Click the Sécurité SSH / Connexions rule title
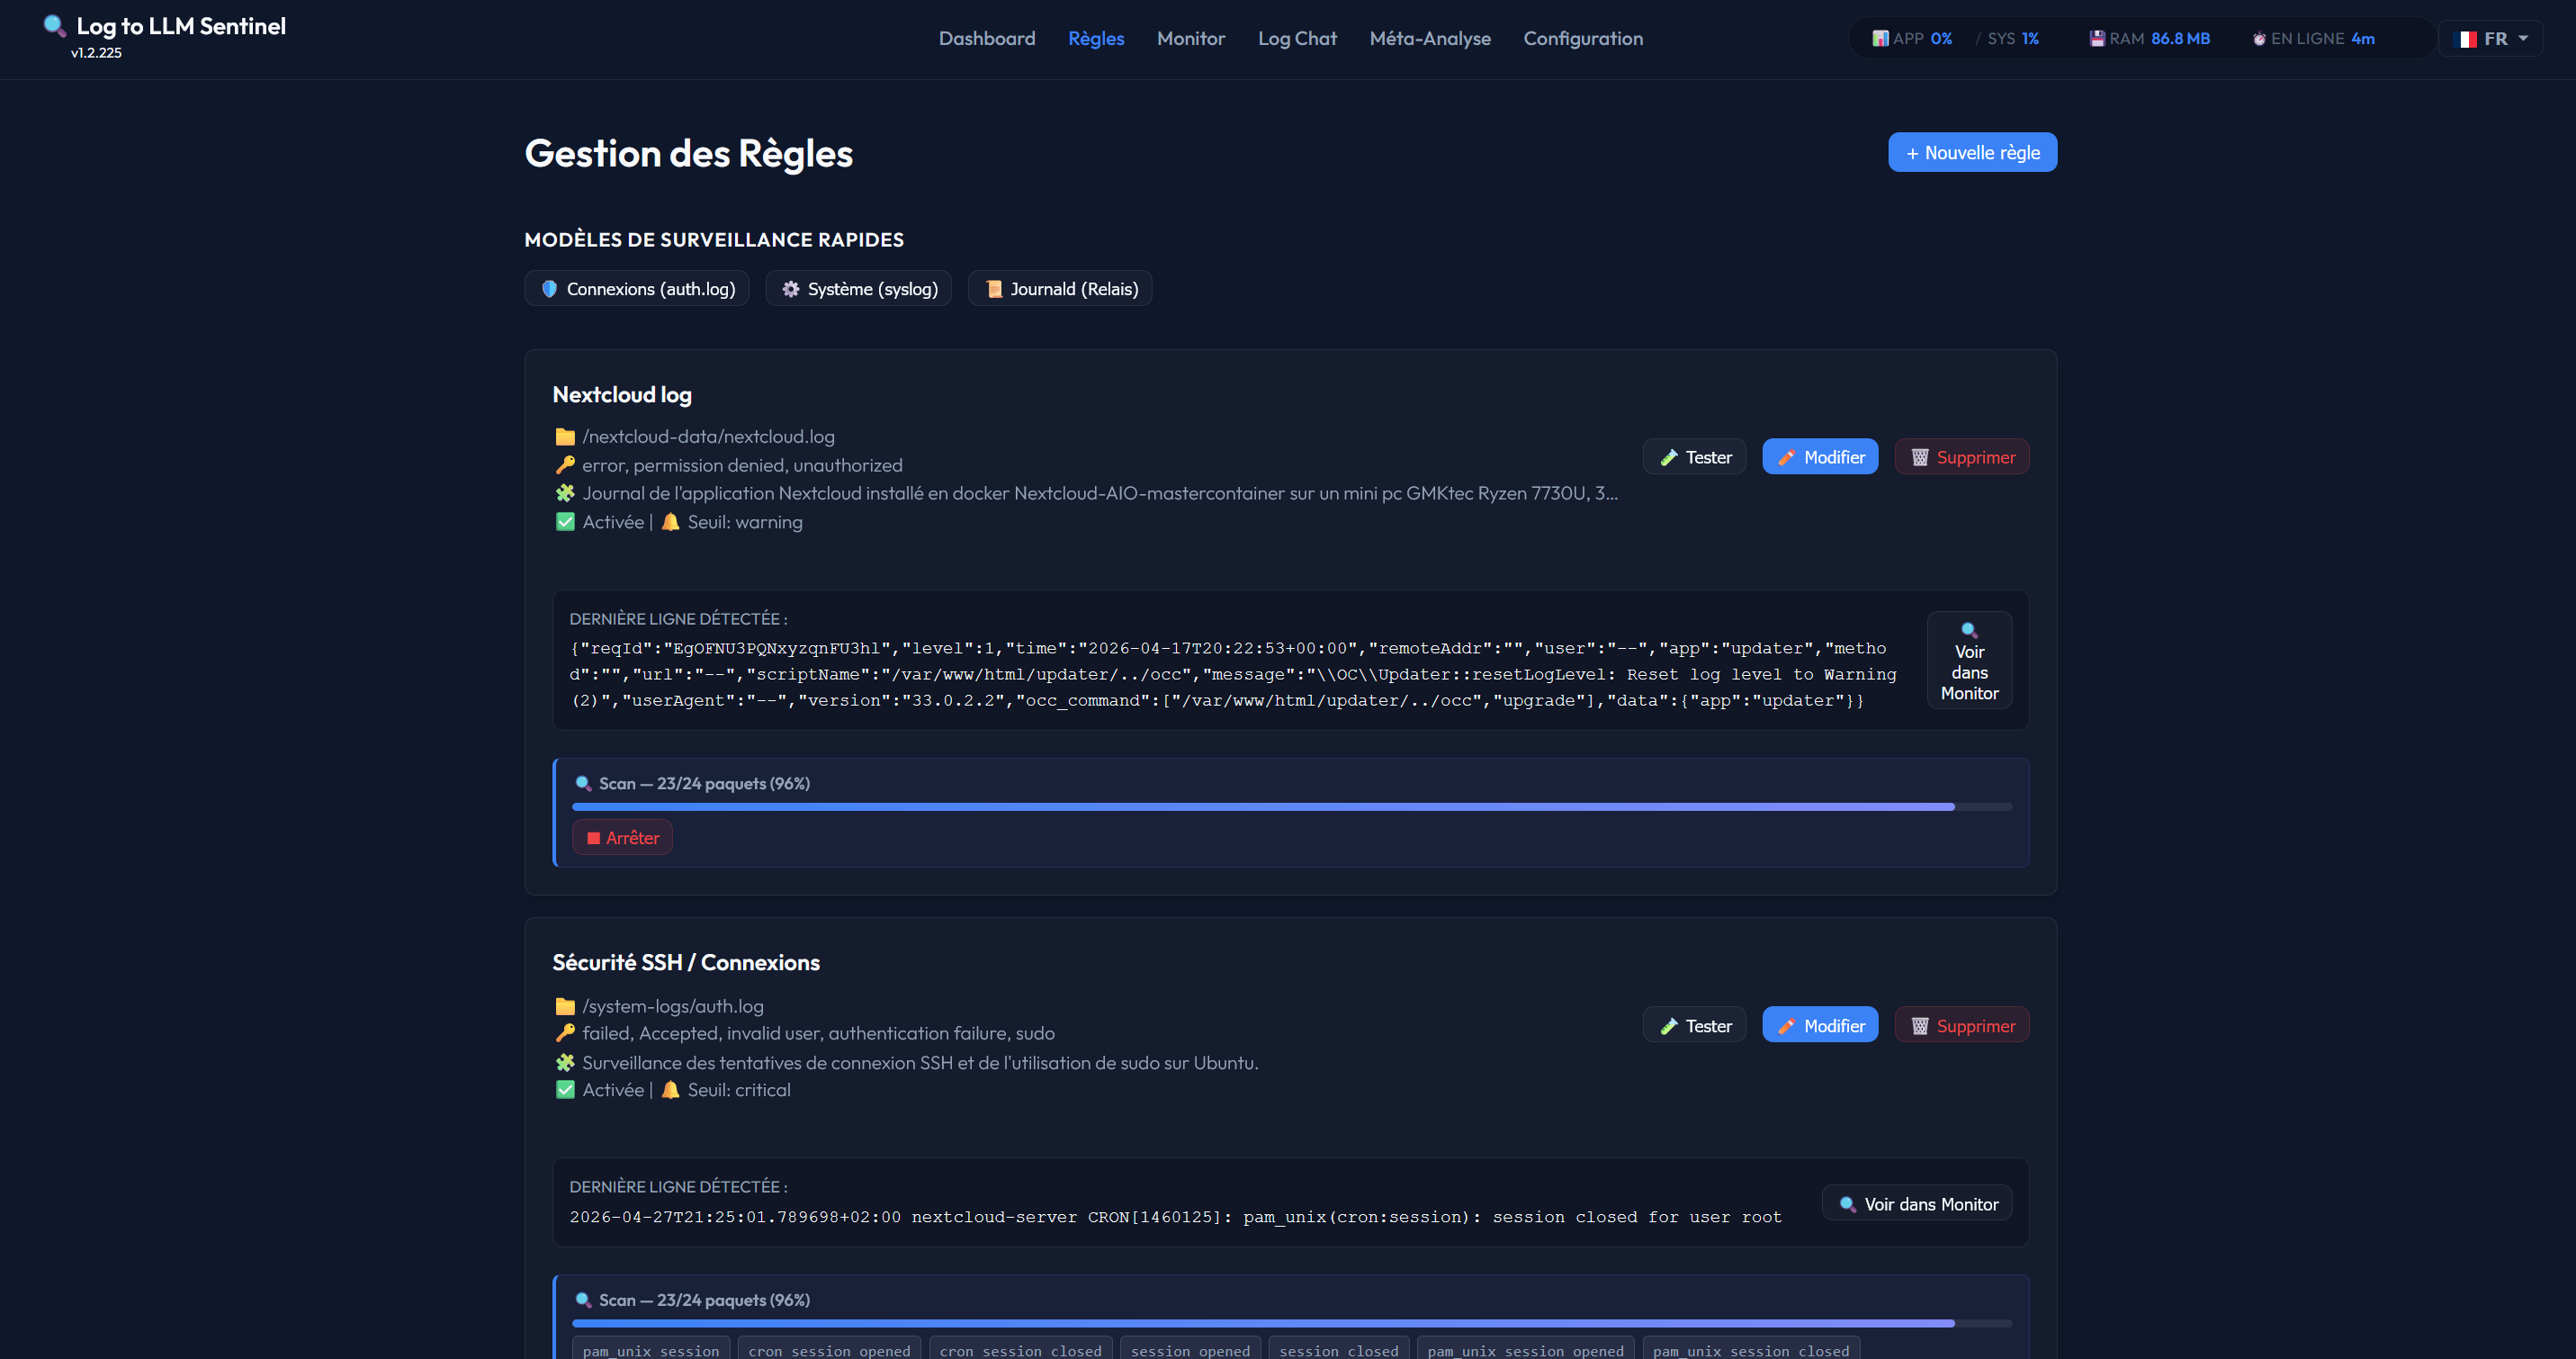 (x=686, y=962)
